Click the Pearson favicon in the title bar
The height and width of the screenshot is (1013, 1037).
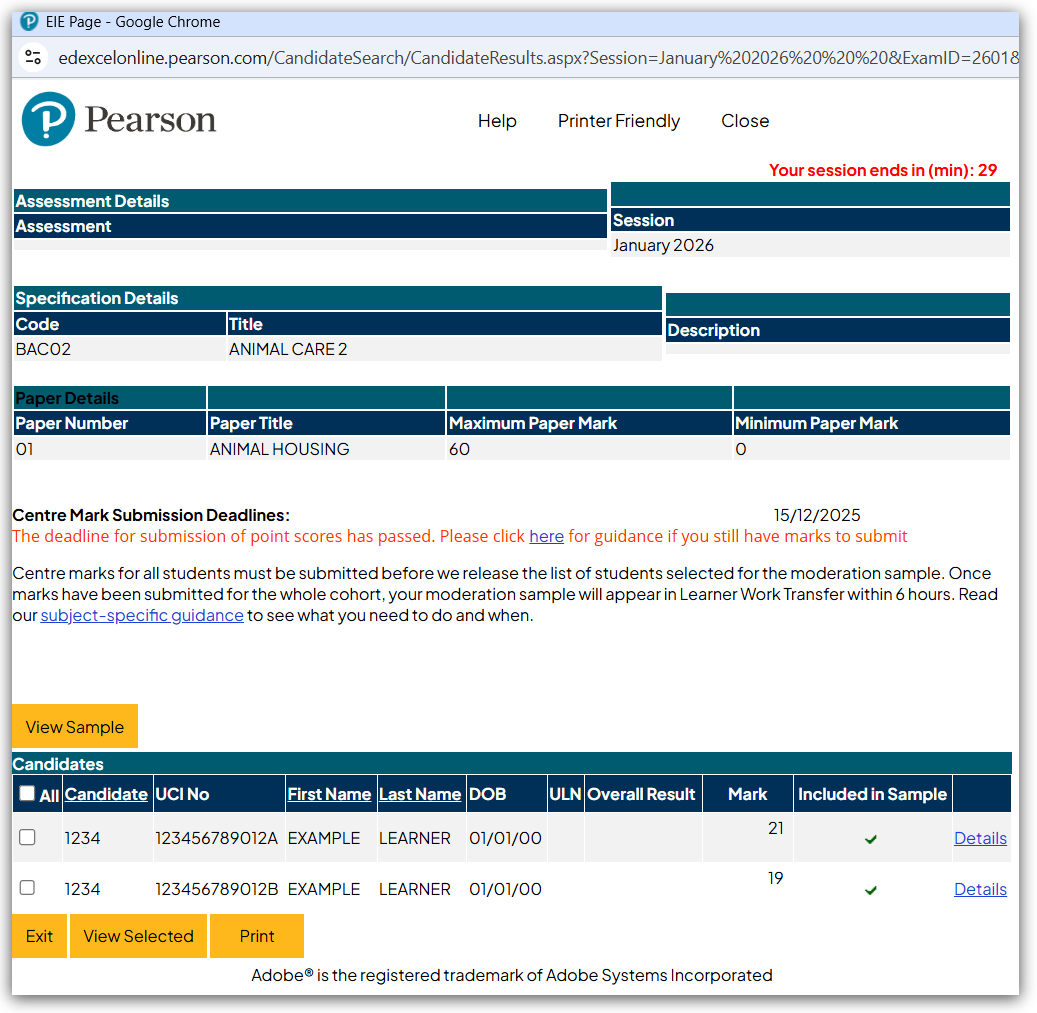(29, 22)
